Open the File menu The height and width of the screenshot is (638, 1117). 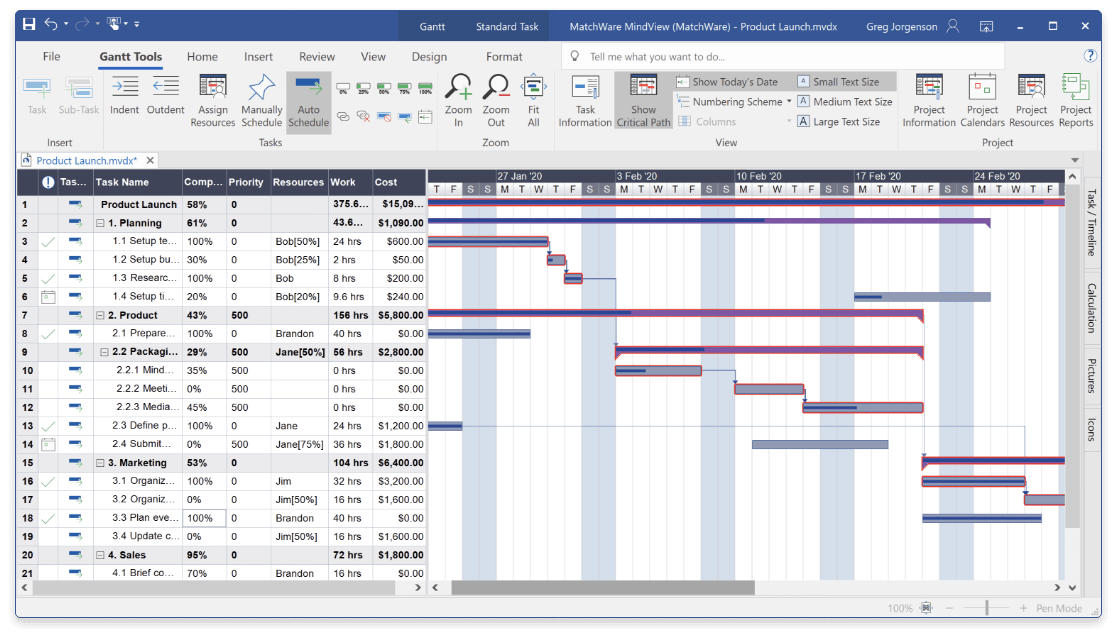coord(51,56)
